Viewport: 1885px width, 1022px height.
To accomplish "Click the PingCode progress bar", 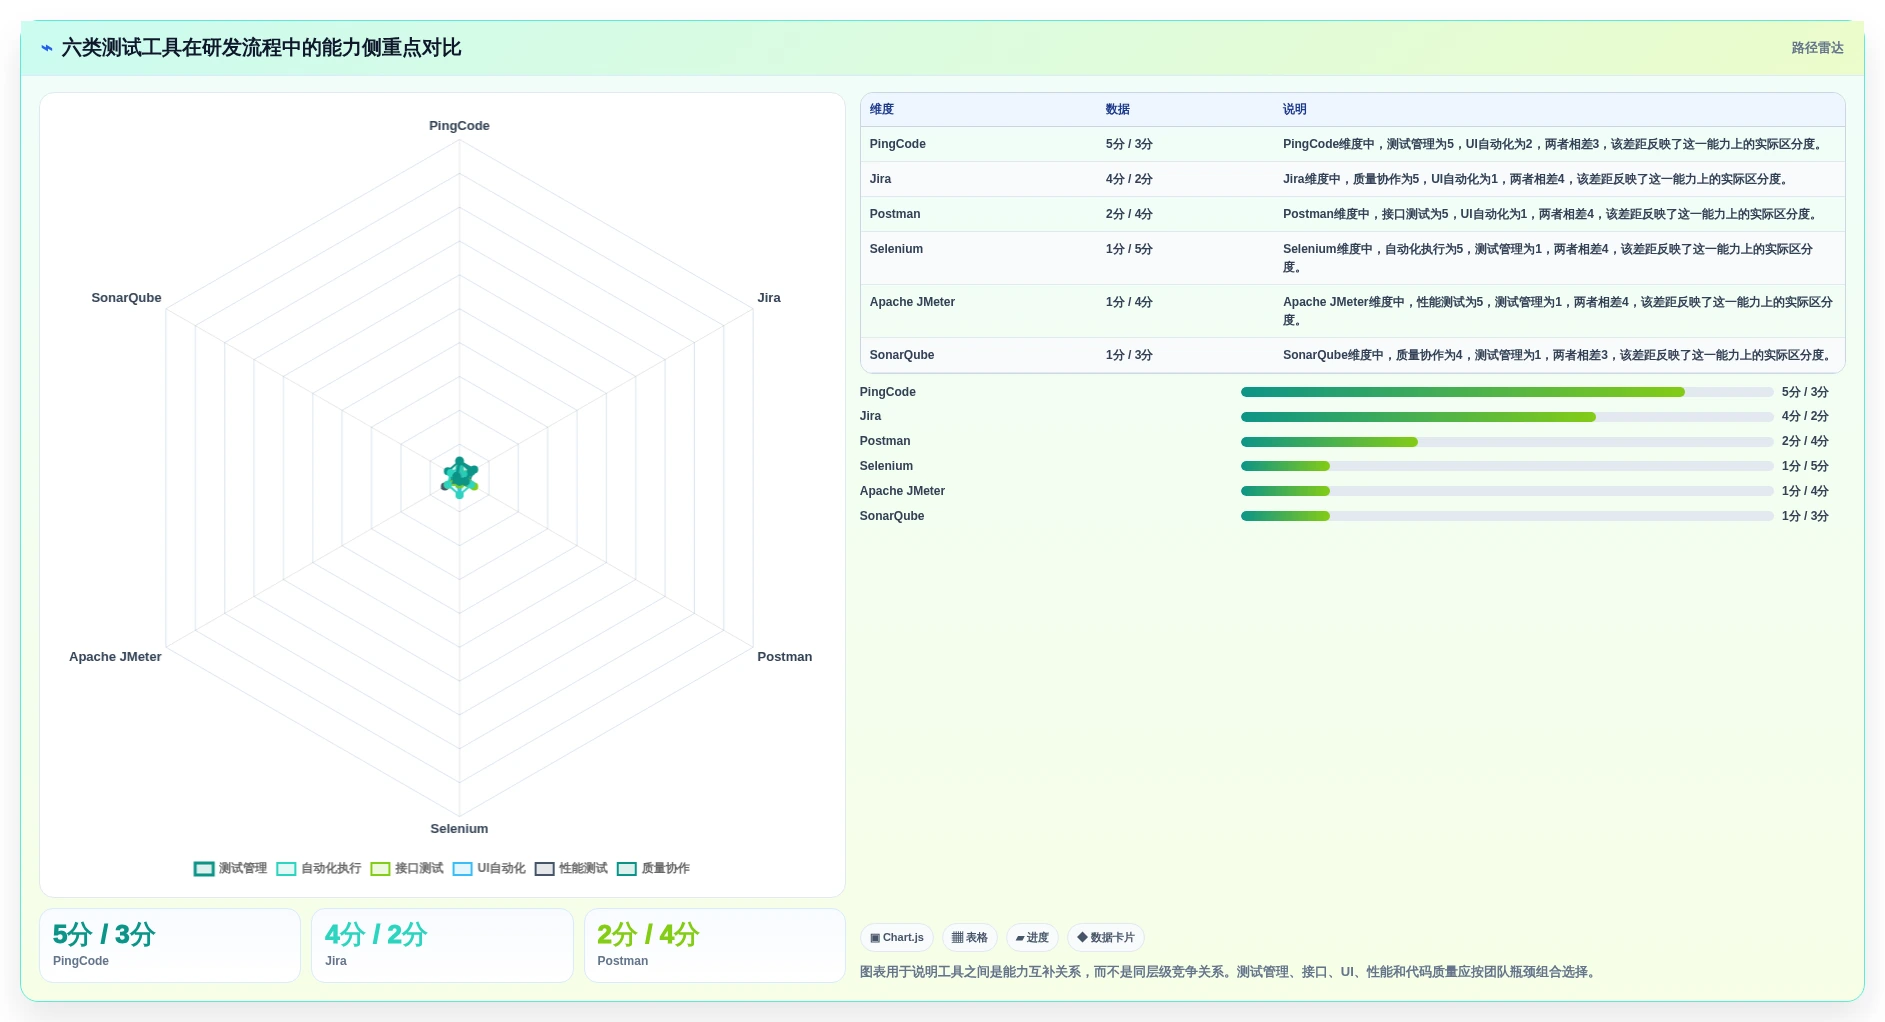I will tap(1507, 392).
